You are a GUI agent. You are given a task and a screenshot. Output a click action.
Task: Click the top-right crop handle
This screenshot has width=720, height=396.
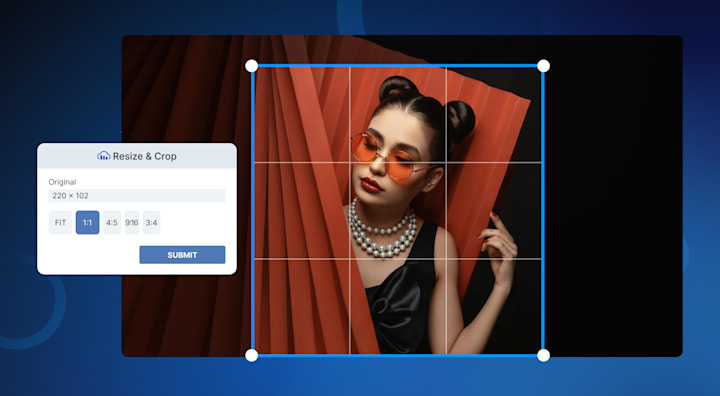[543, 66]
